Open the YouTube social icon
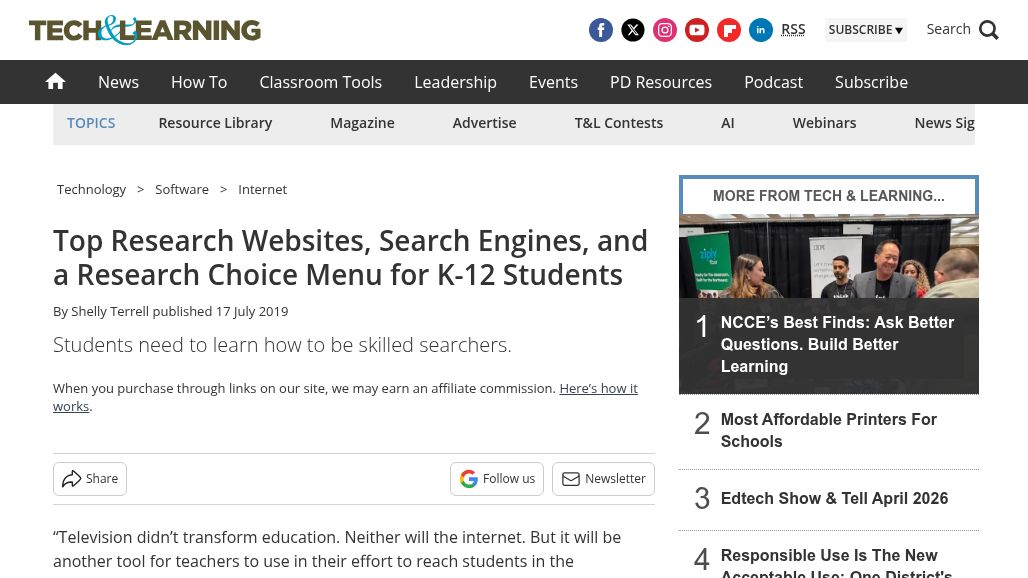The width and height of the screenshot is (1028, 578). point(697,30)
